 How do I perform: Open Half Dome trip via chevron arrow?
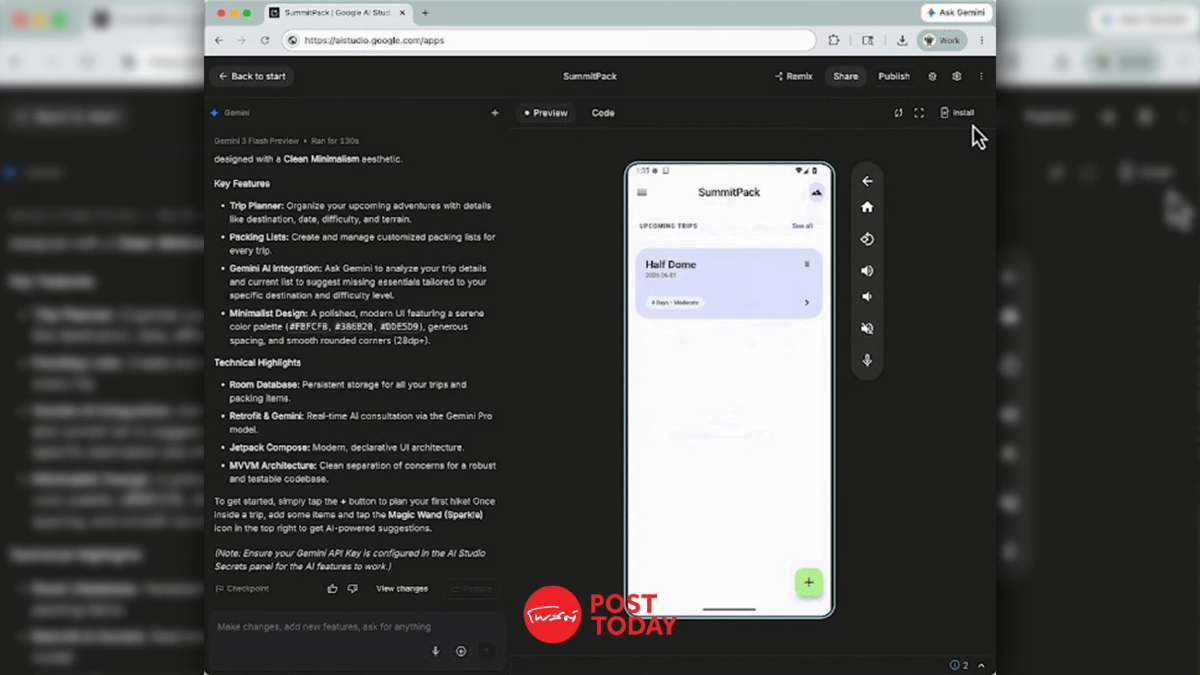point(807,302)
